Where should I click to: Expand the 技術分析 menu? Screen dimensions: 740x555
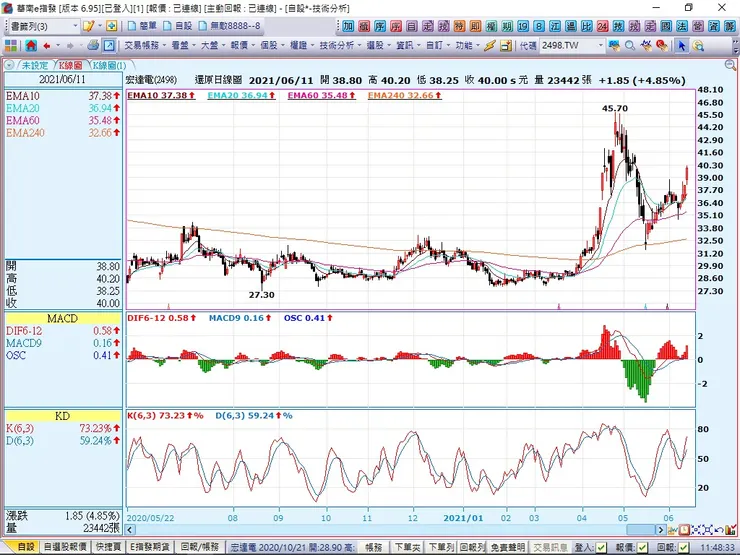tap(340, 46)
